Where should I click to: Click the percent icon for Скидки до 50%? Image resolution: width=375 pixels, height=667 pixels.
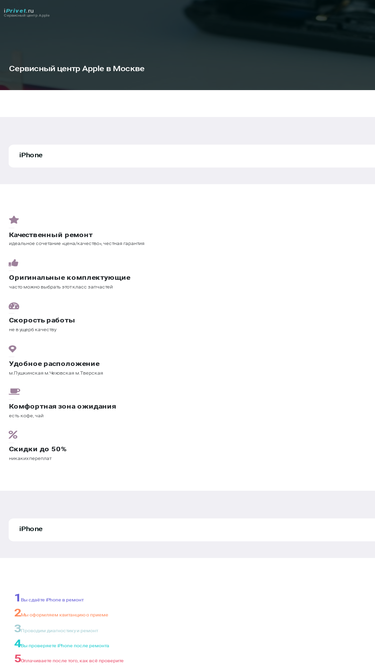[13, 435]
